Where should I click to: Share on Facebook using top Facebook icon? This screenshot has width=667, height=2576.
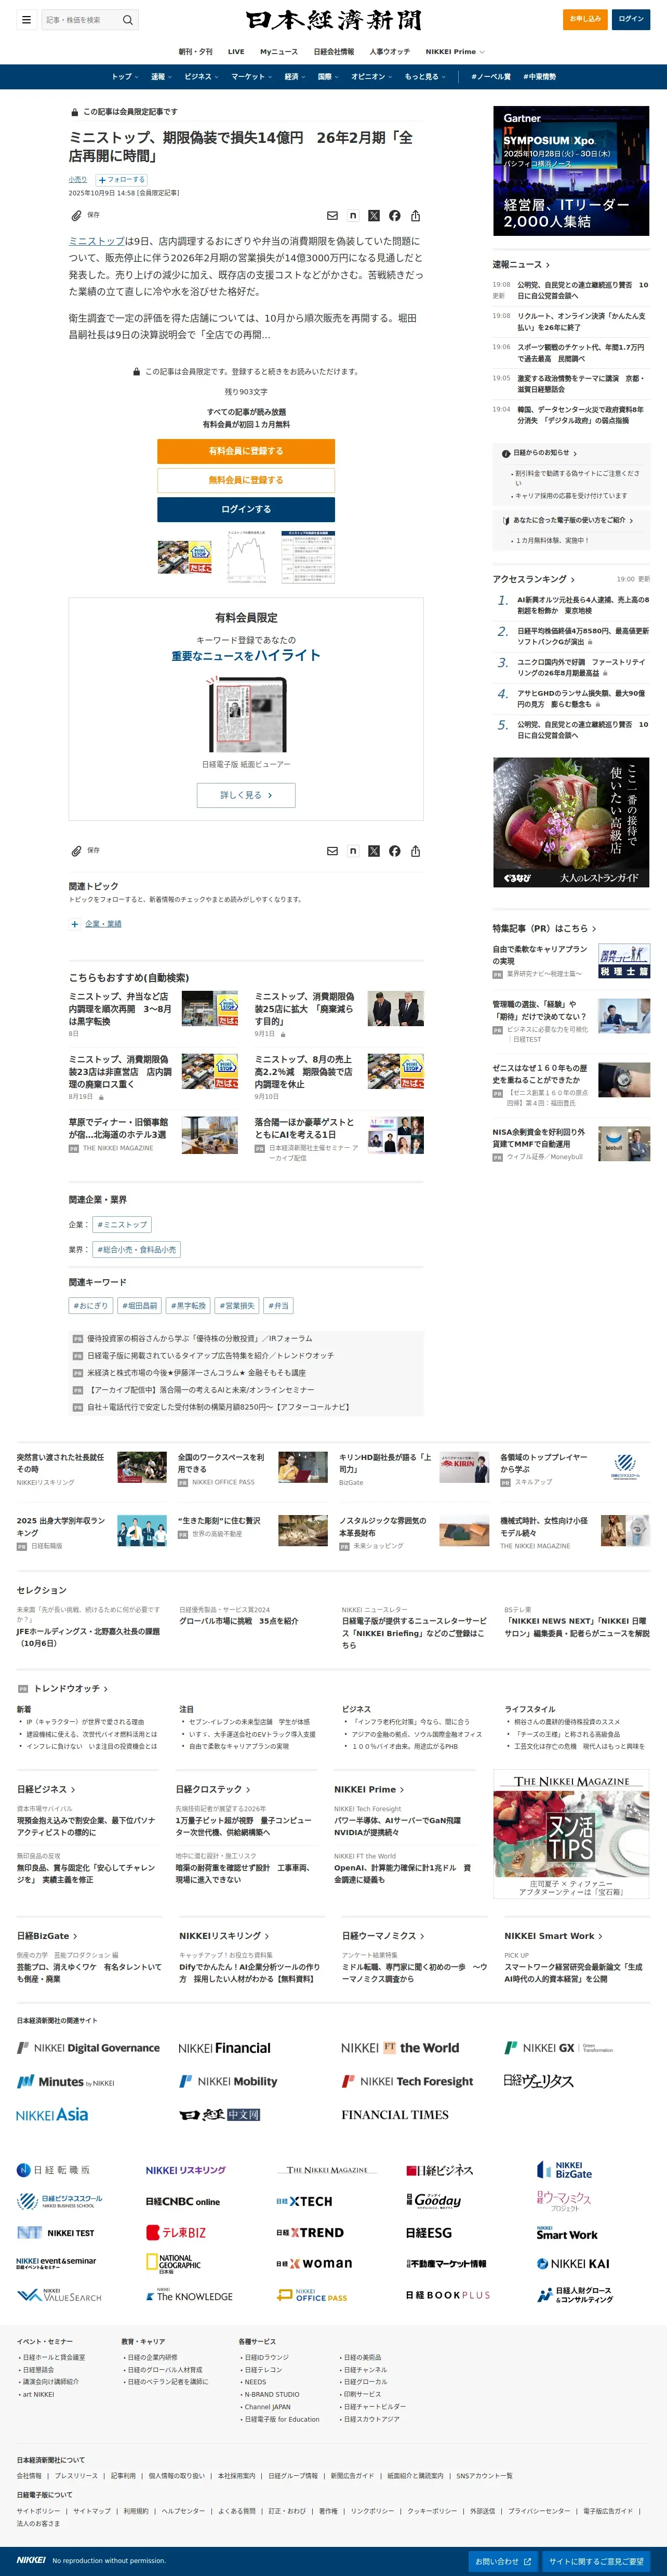point(394,215)
